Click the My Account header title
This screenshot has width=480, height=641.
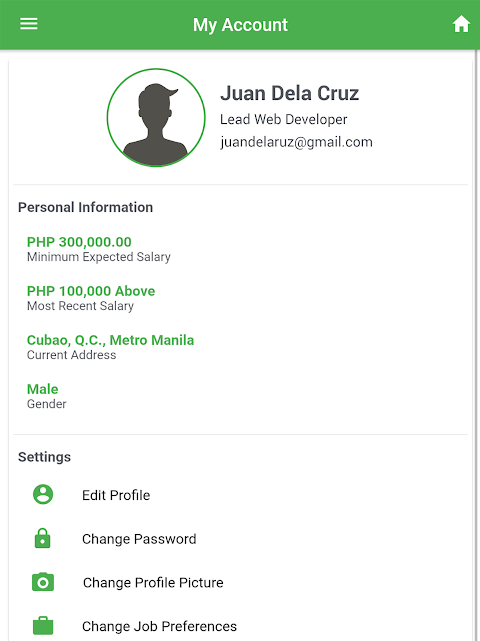pyautogui.click(x=240, y=25)
